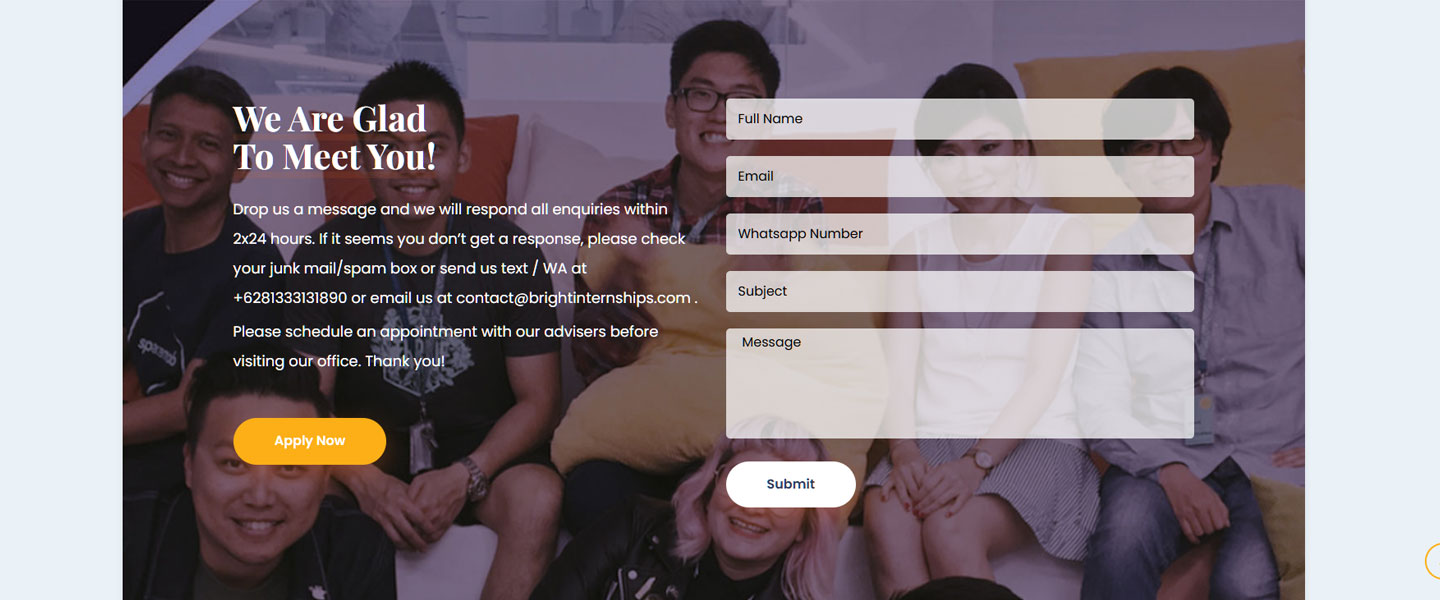The image size is (1440, 600).
Task: Focus the Message text area
Action: pyautogui.click(x=960, y=384)
